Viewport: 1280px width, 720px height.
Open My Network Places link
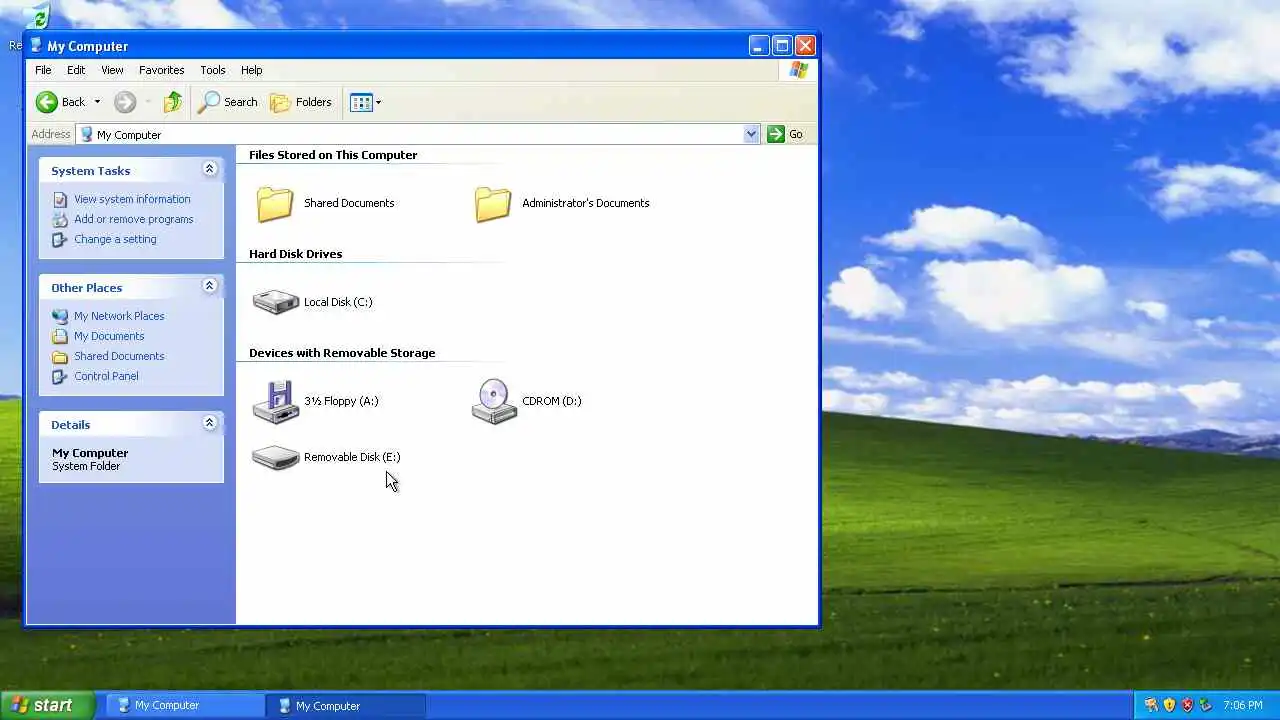point(119,316)
